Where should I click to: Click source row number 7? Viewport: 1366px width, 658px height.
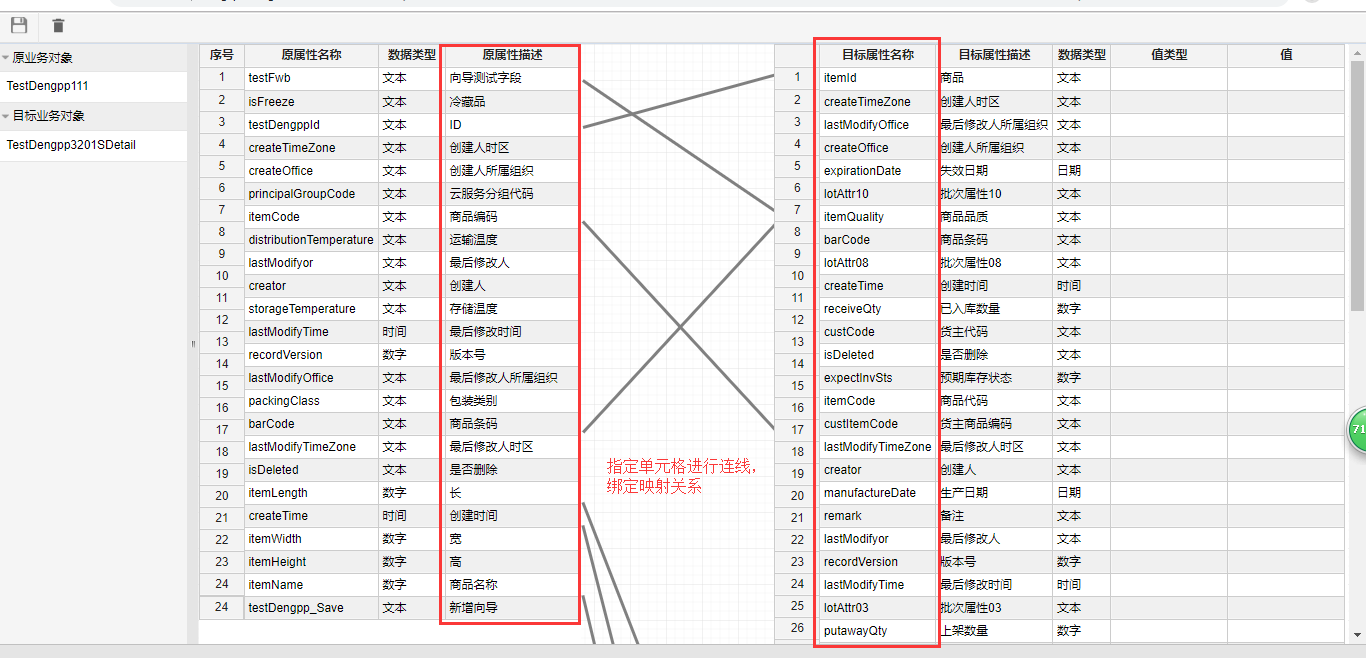click(221, 210)
